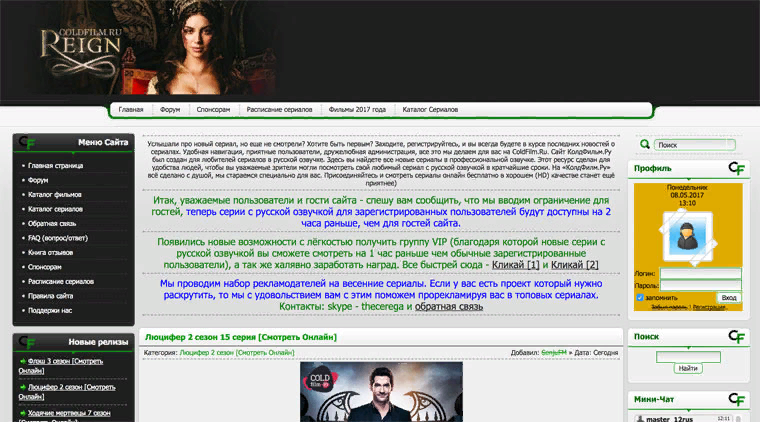Go to 'Главная страница' in the site menu

click(55, 166)
